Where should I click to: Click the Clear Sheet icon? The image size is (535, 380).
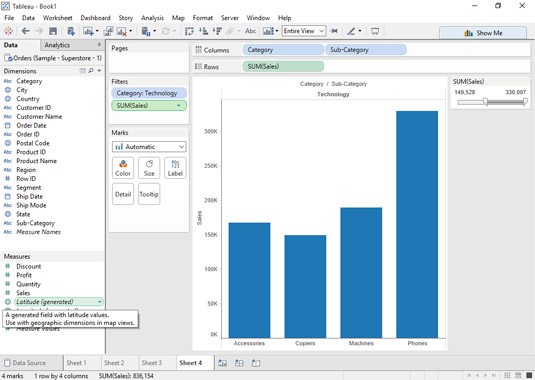click(122, 31)
